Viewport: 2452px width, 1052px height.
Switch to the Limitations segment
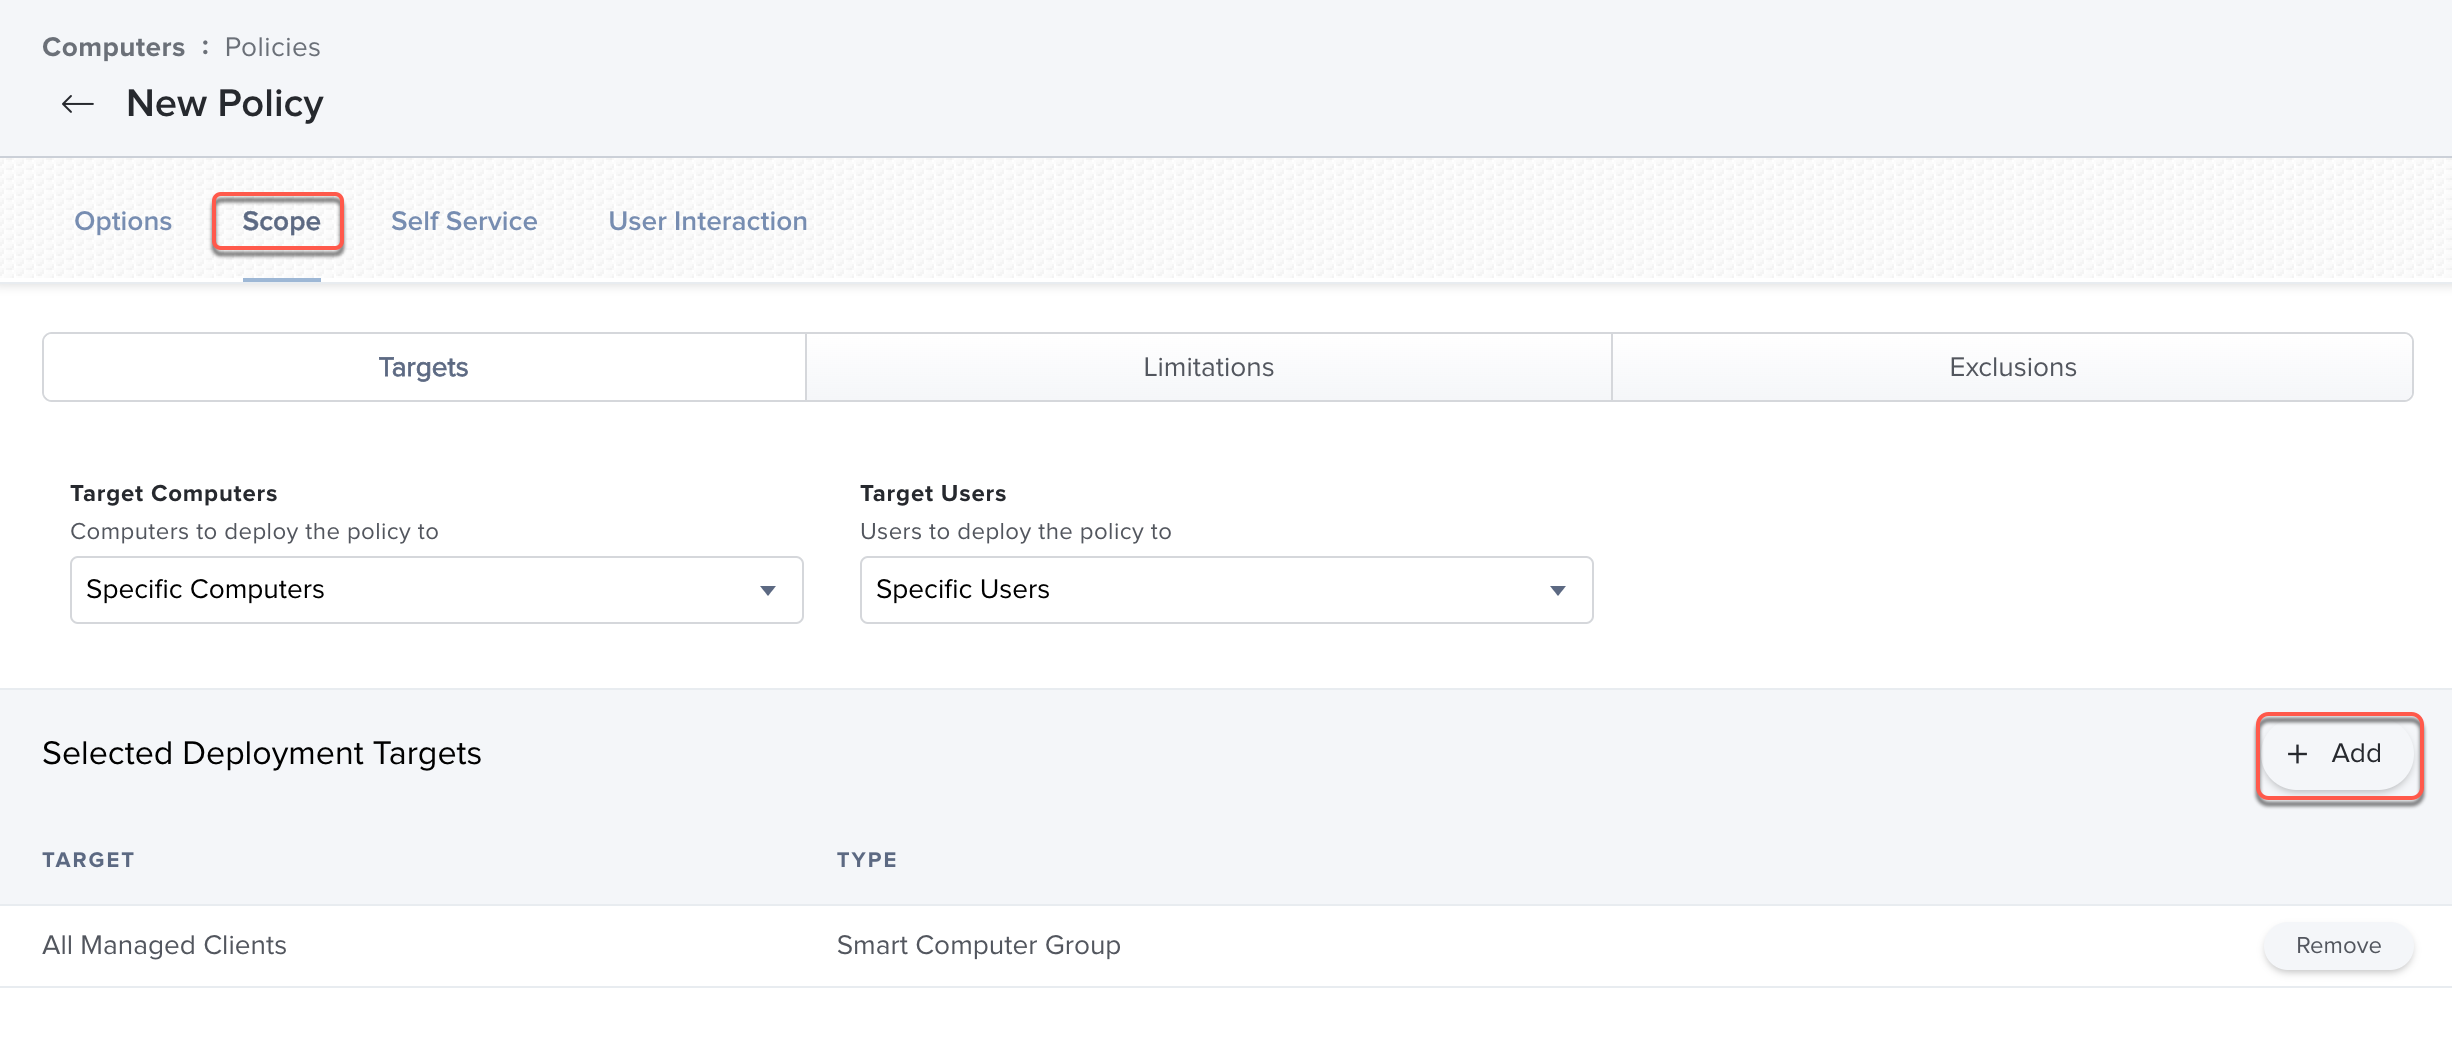[x=1208, y=367]
